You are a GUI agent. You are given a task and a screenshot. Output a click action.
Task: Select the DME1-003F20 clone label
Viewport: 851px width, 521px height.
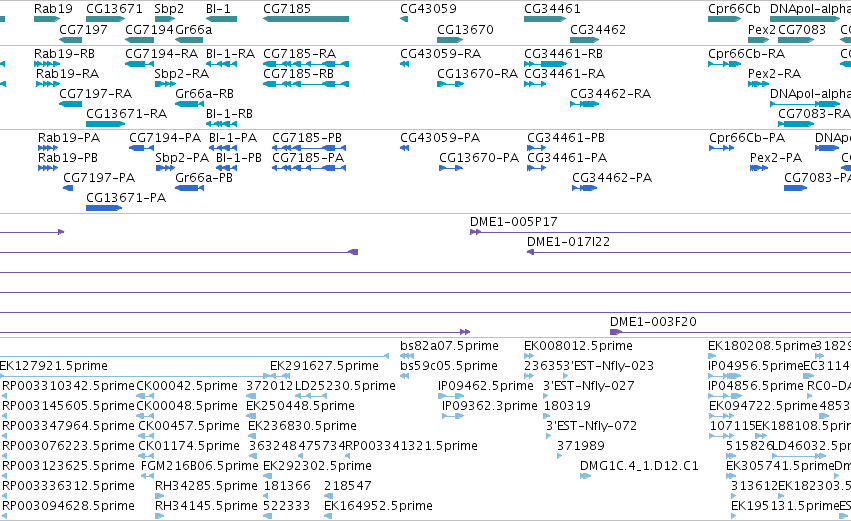click(653, 322)
